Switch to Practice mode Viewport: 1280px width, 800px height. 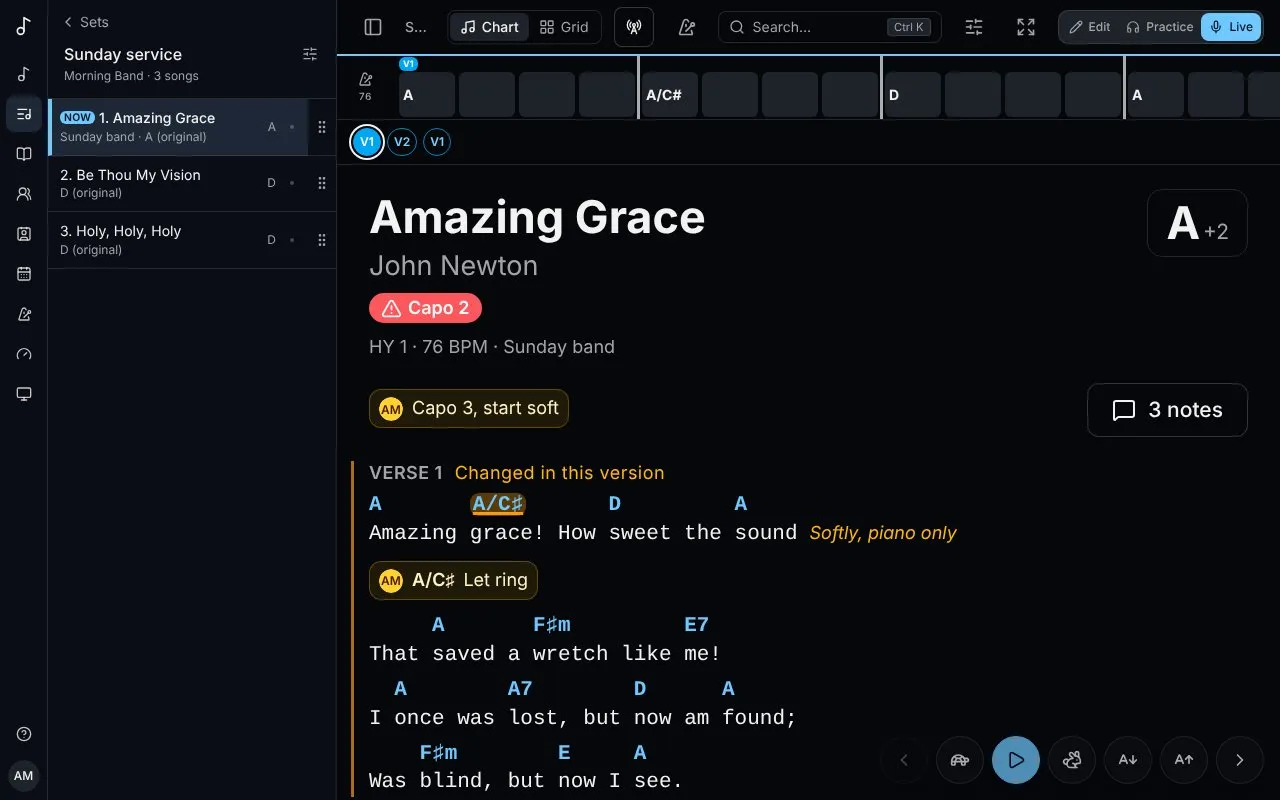pos(1160,27)
